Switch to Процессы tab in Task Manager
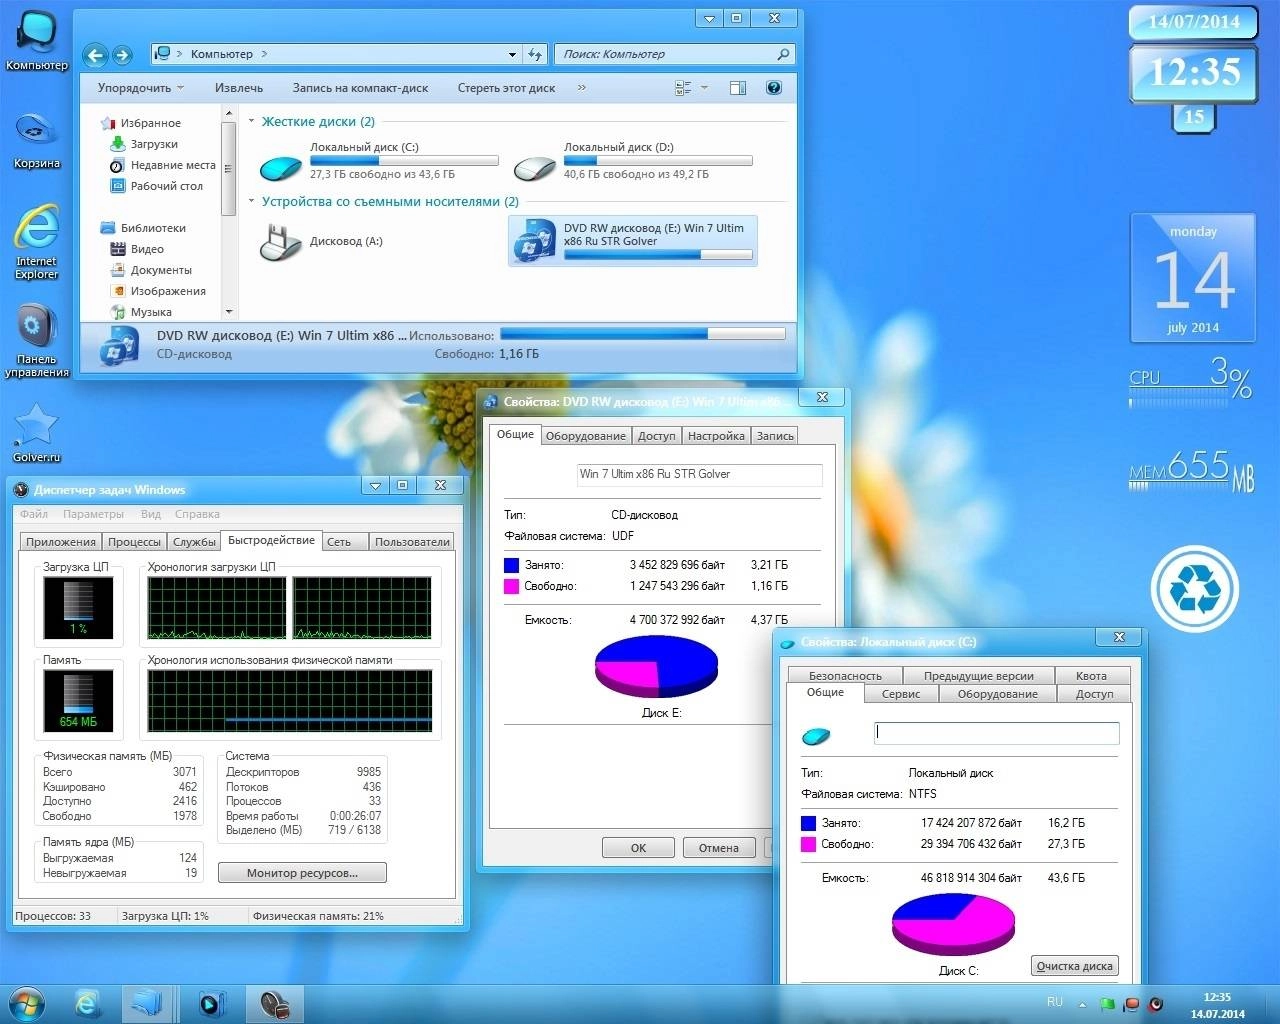1280x1024 pixels. [x=134, y=541]
